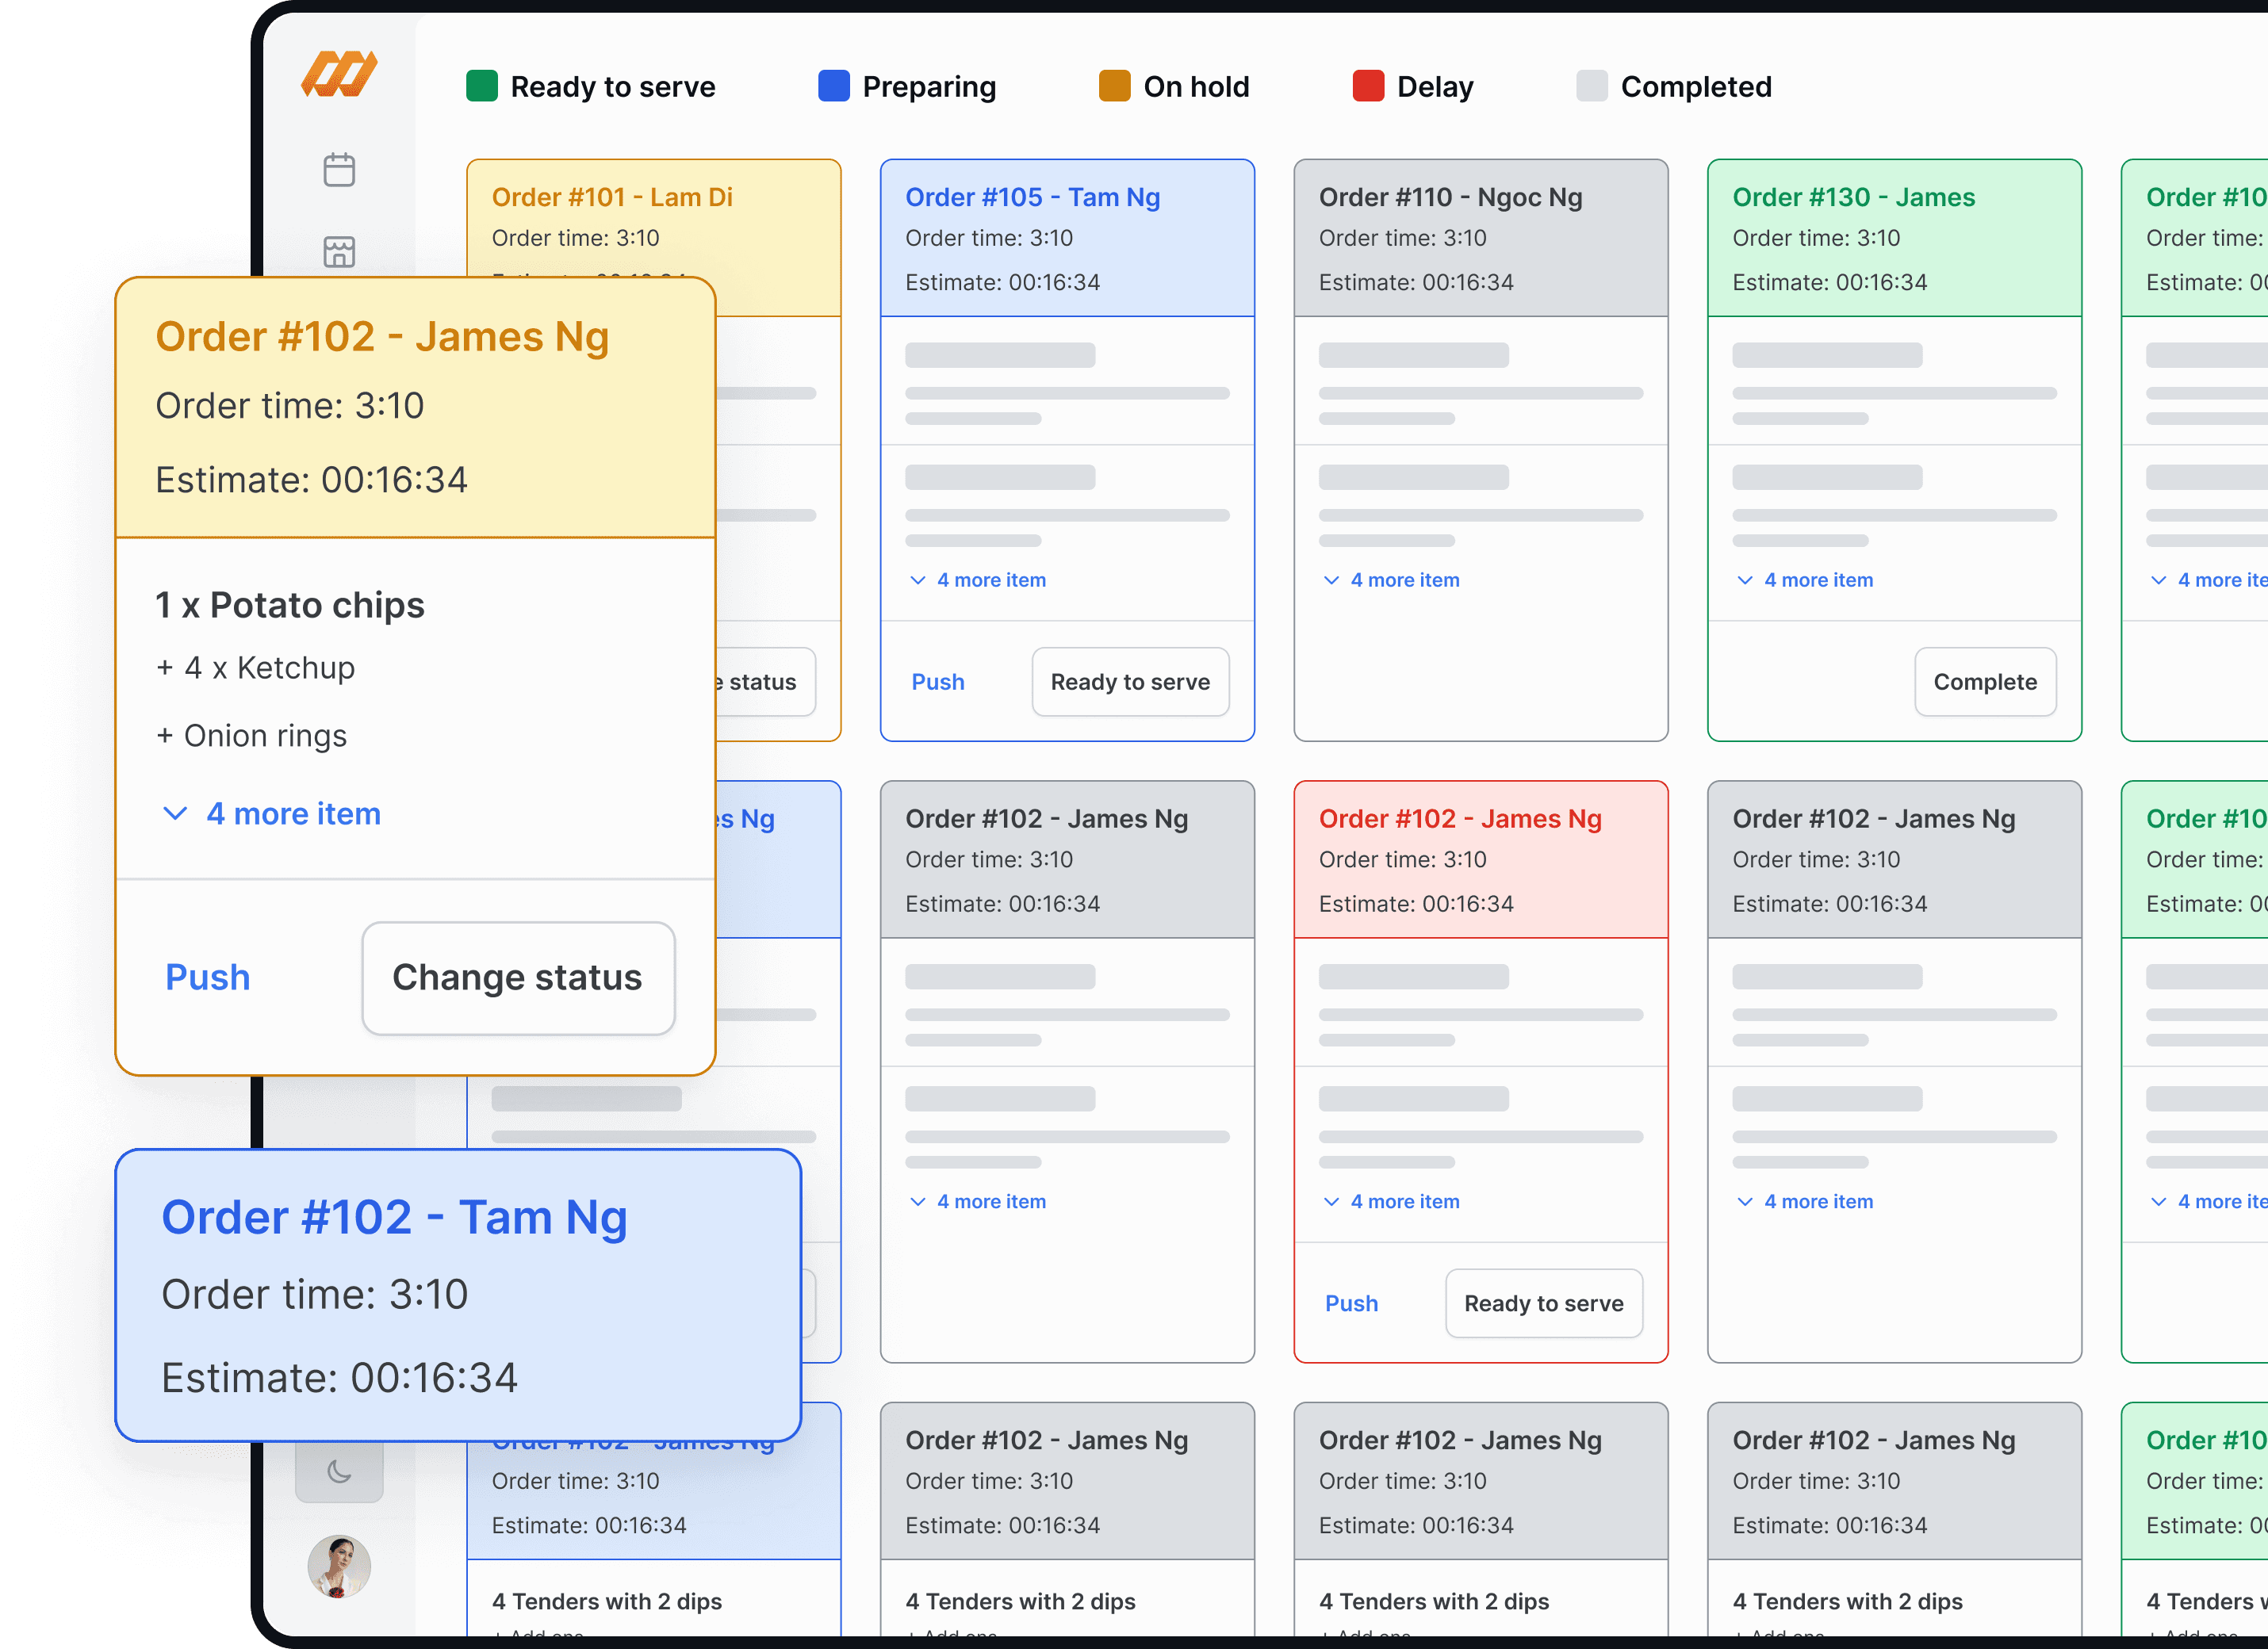2268x1649 pixels.
Task: Click Change status on enlarged order card
Action: coord(518,978)
